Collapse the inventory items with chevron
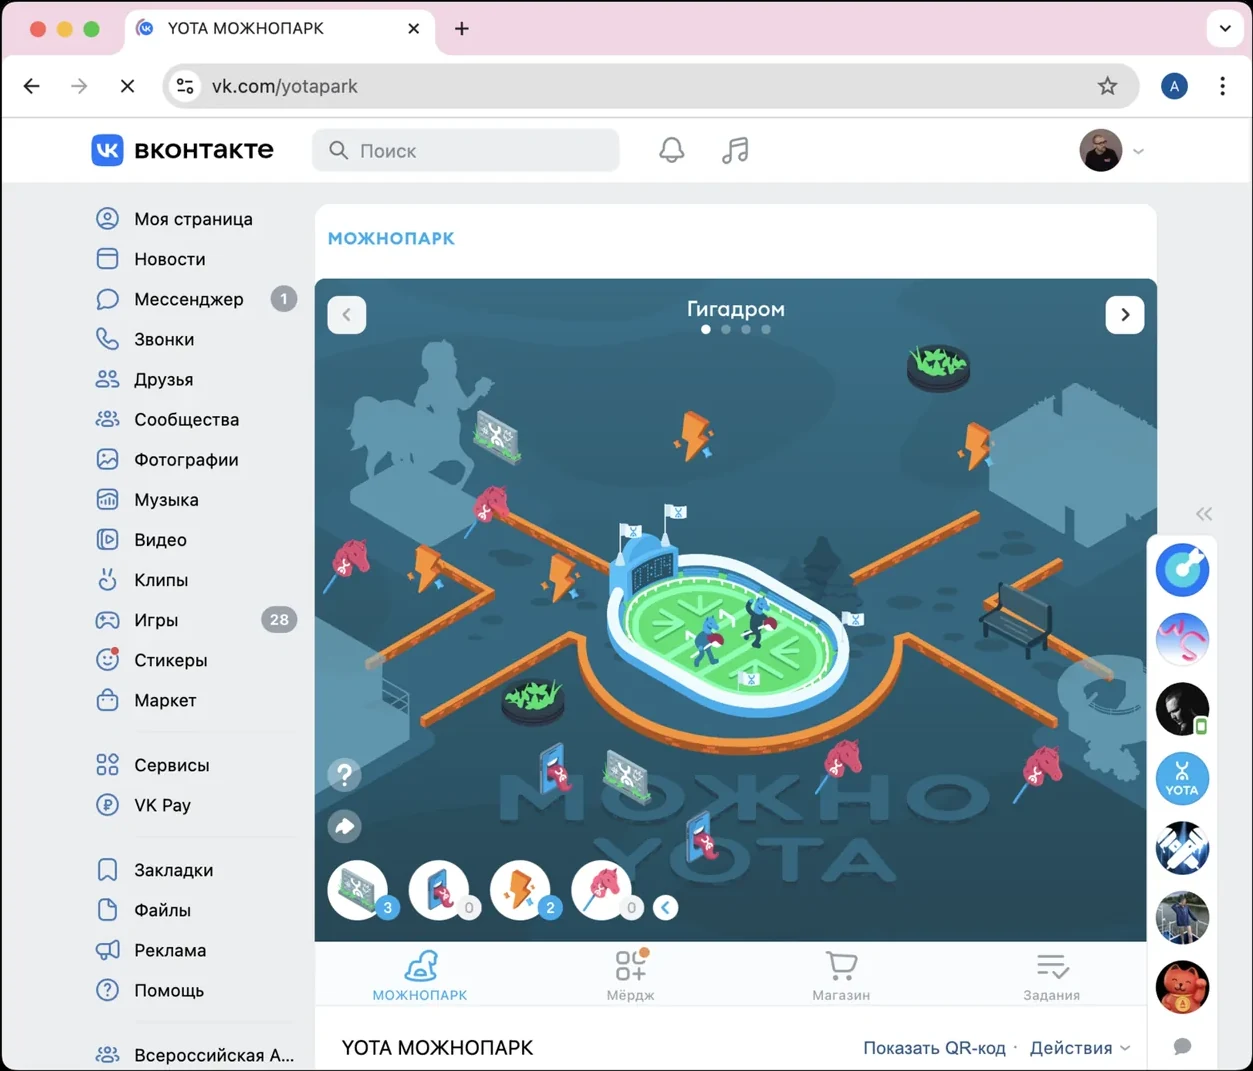The width and height of the screenshot is (1253, 1071). pos(666,908)
